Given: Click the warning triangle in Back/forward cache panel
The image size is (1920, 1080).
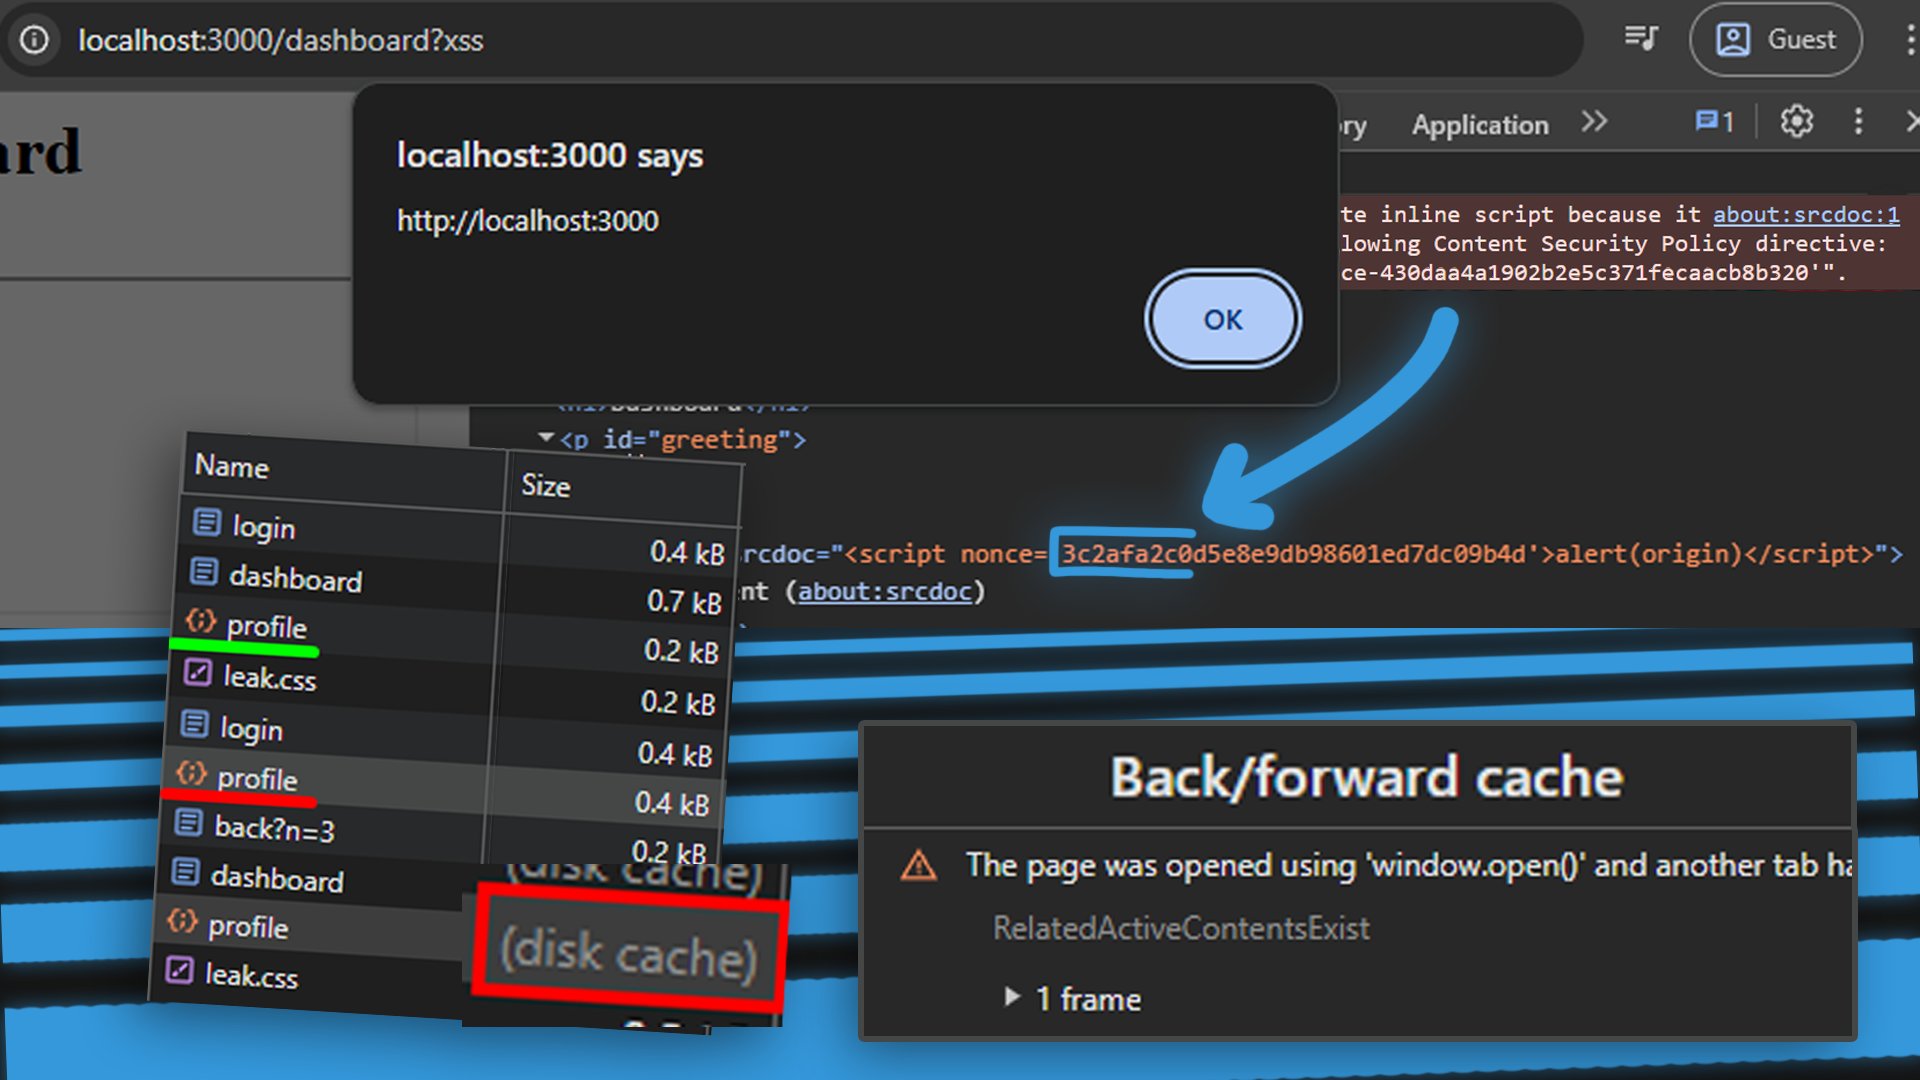Looking at the screenshot, I should tap(918, 866).
